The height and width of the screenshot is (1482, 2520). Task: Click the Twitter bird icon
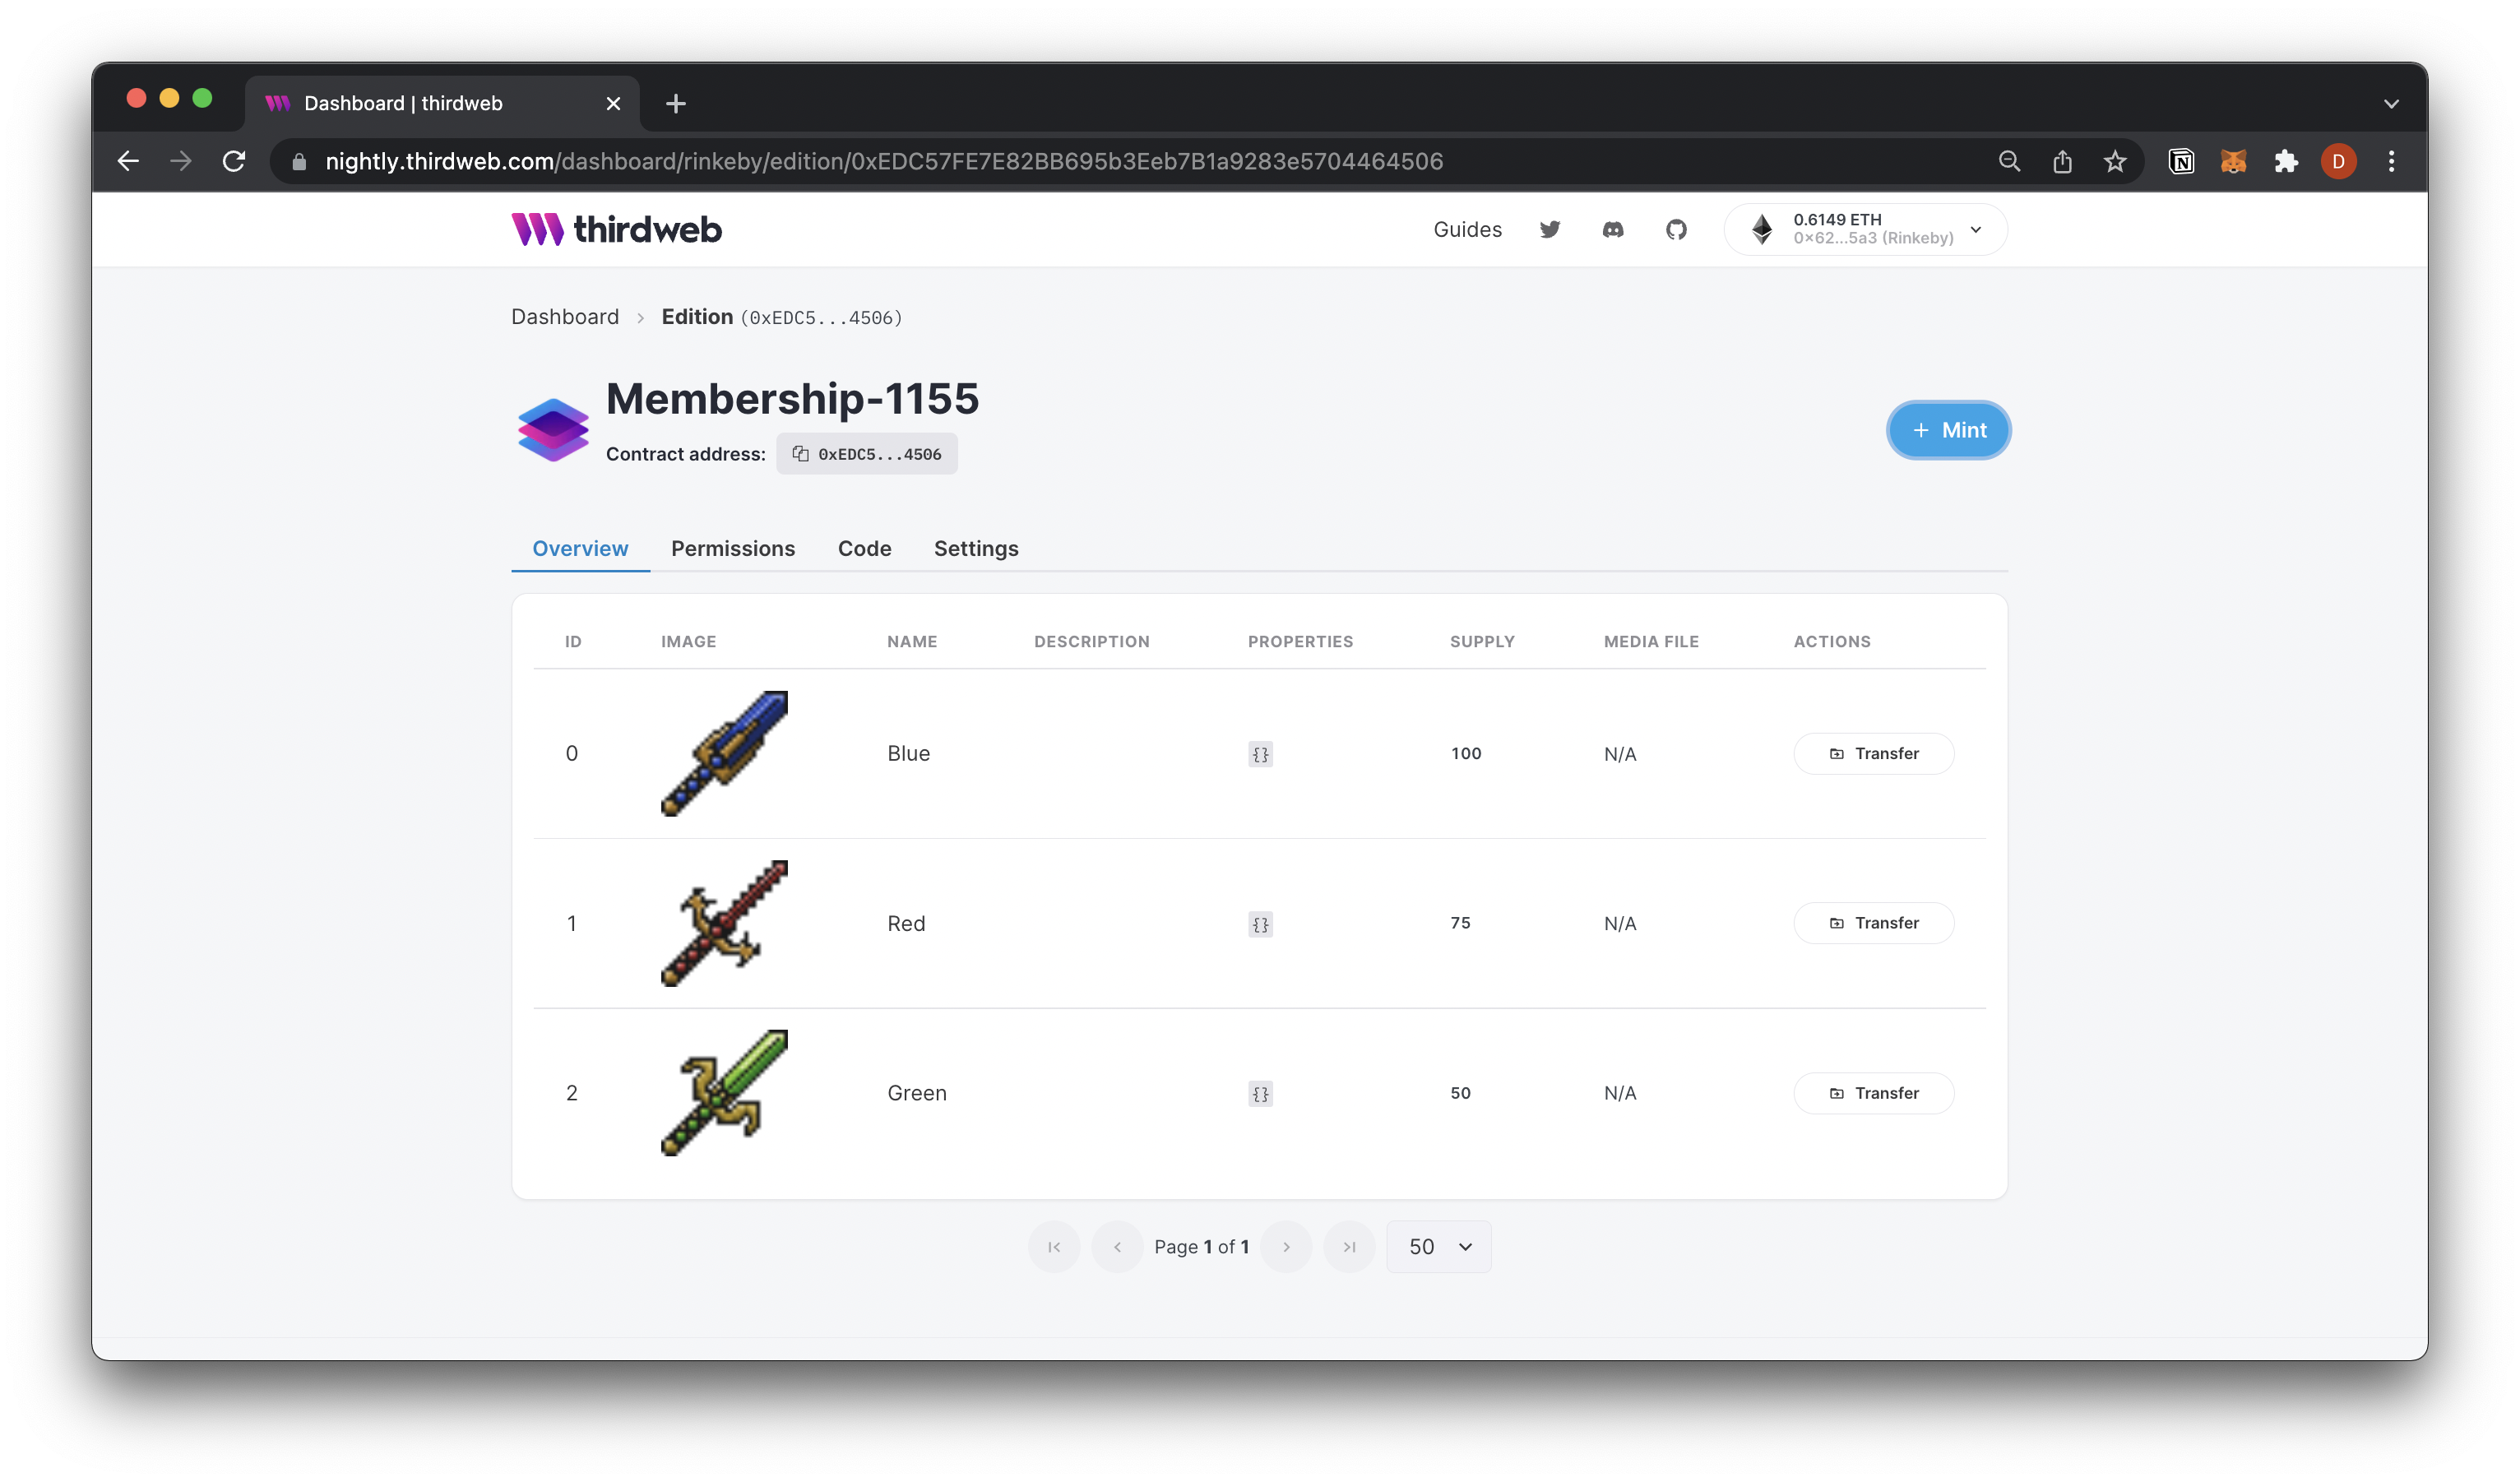point(1549,228)
